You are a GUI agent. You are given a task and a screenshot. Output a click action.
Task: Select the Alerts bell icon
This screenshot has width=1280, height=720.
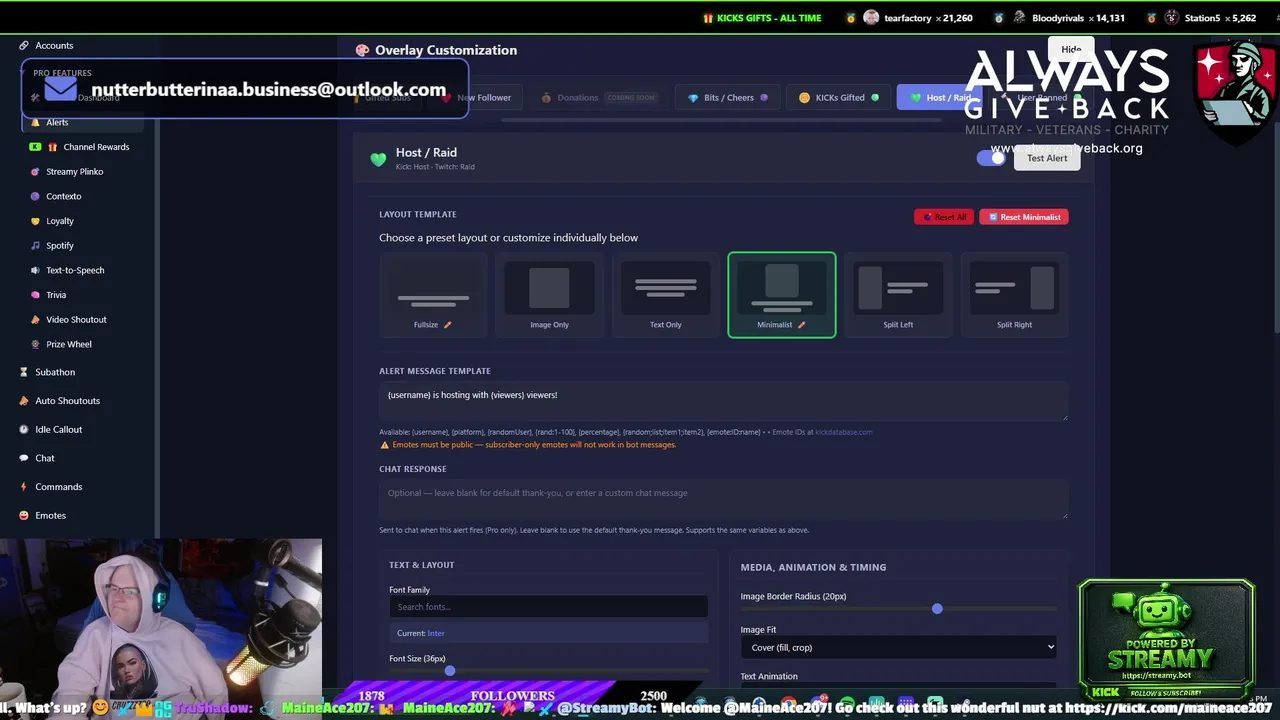36,122
